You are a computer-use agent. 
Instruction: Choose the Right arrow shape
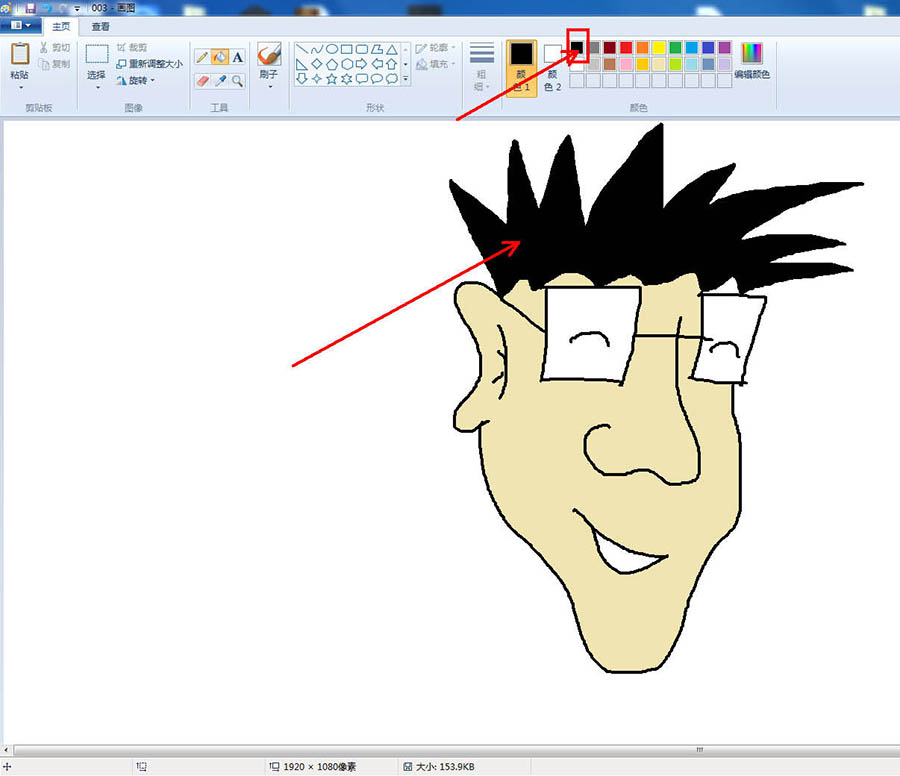(362, 64)
